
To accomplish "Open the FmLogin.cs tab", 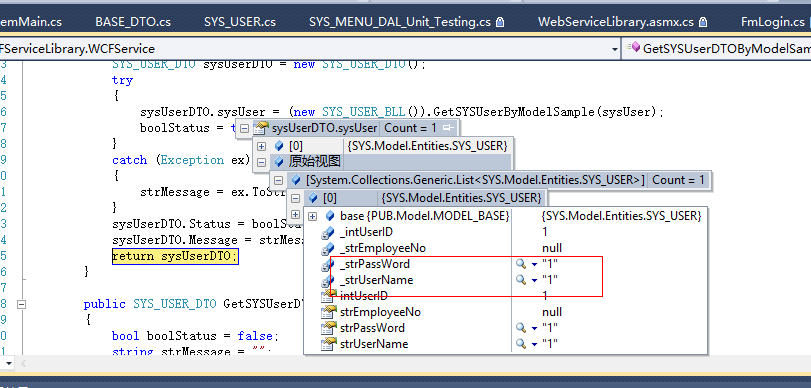I will coord(773,22).
